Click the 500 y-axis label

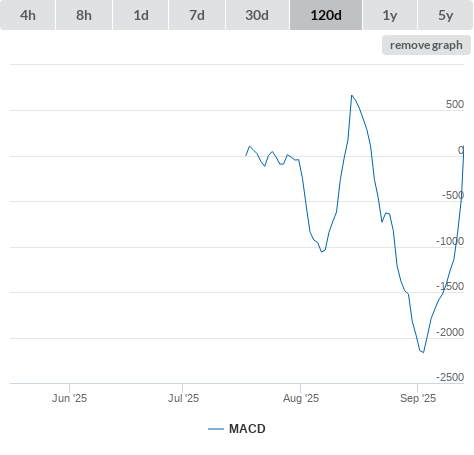455,104
